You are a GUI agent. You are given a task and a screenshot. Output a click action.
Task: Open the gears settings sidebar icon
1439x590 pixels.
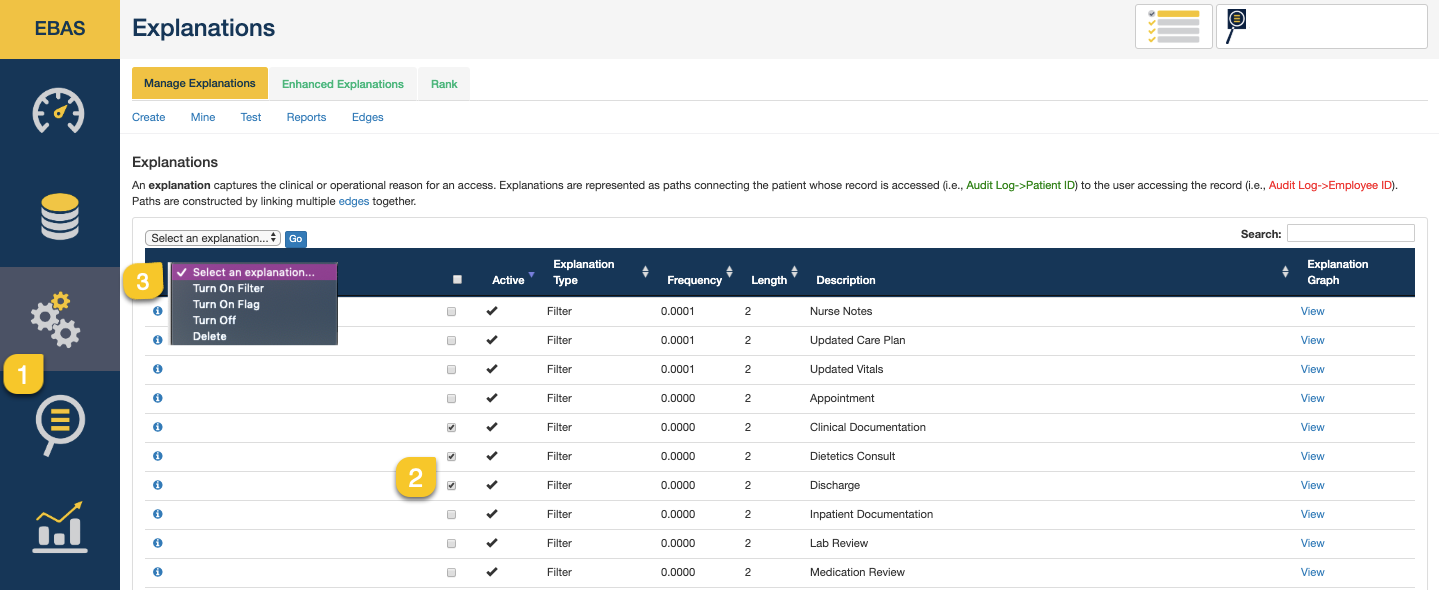coord(55,319)
